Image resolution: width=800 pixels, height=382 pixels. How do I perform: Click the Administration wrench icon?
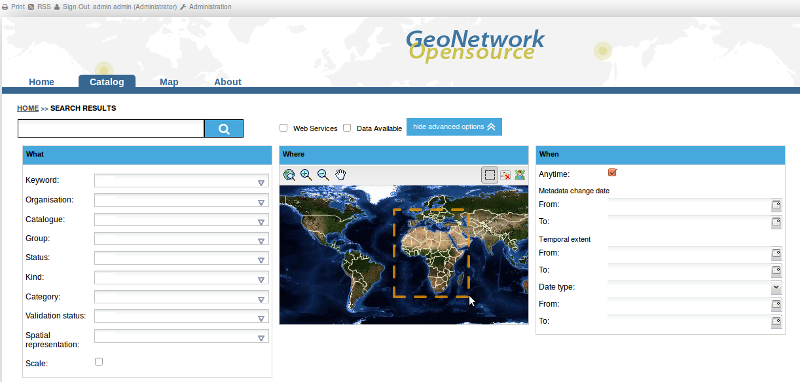[184, 7]
